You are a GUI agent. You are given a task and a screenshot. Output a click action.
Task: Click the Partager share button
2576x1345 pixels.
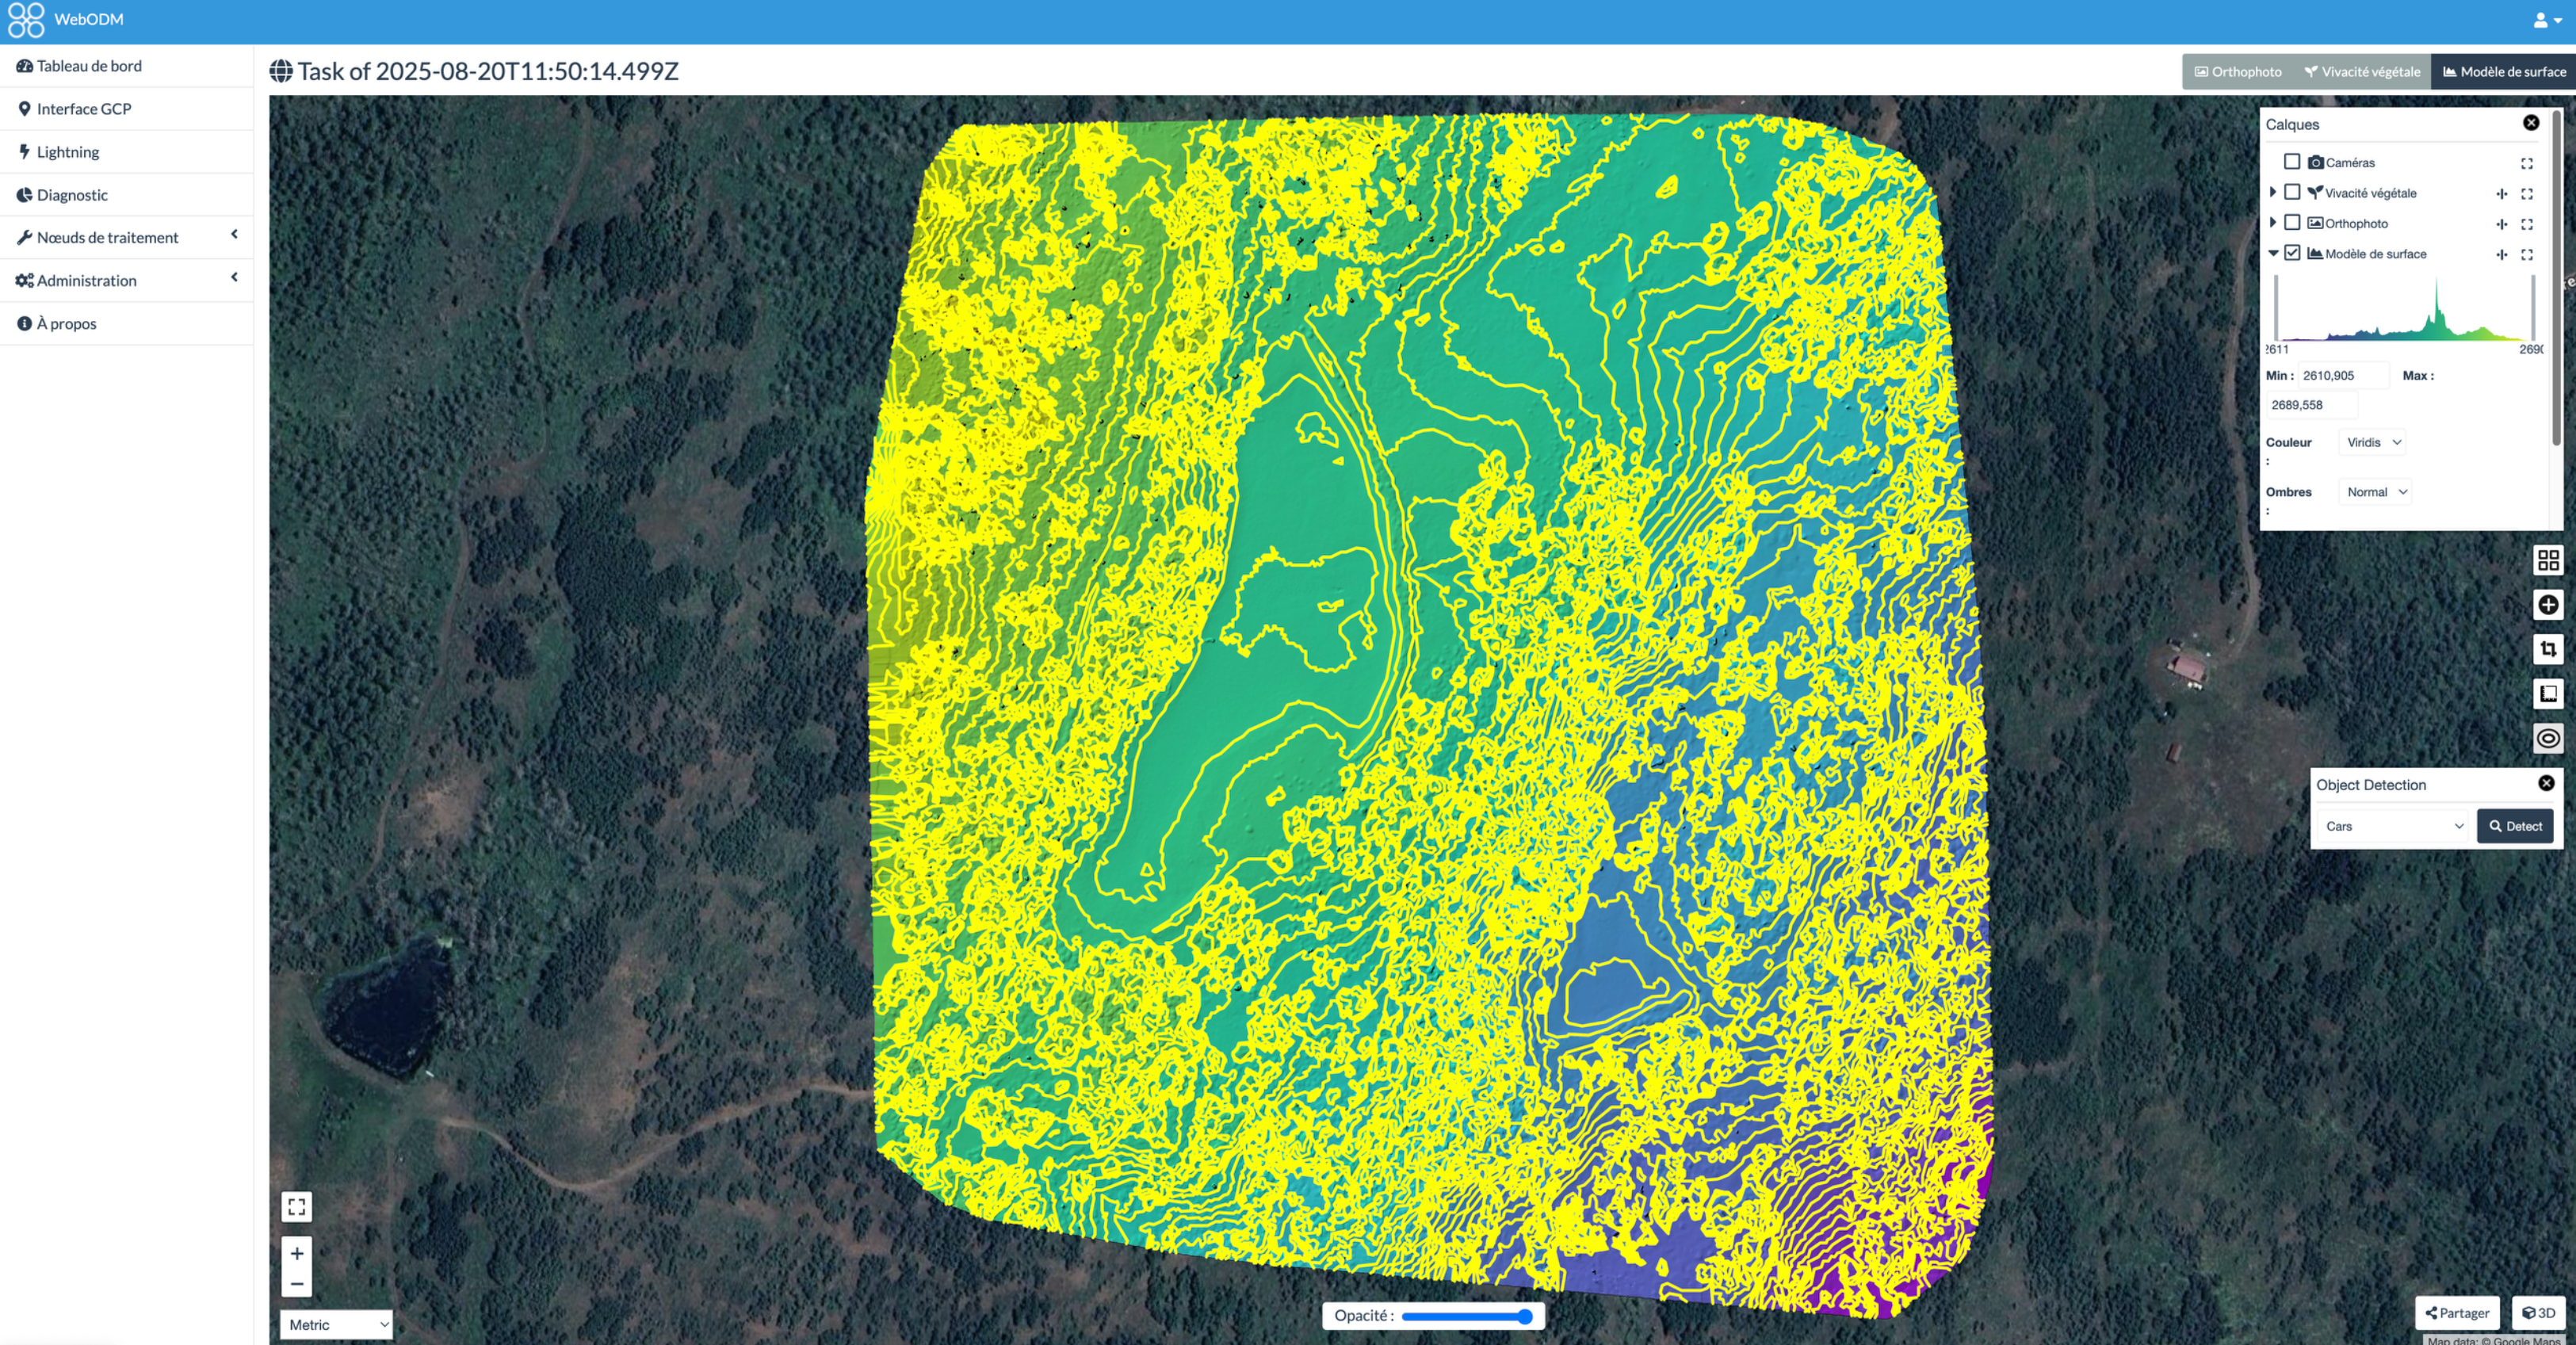click(2456, 1312)
